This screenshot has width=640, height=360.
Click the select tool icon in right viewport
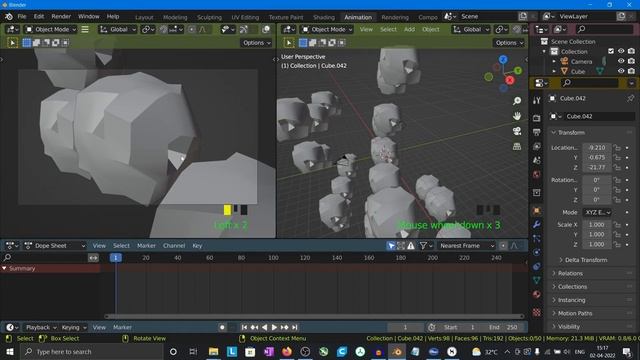[289, 42]
